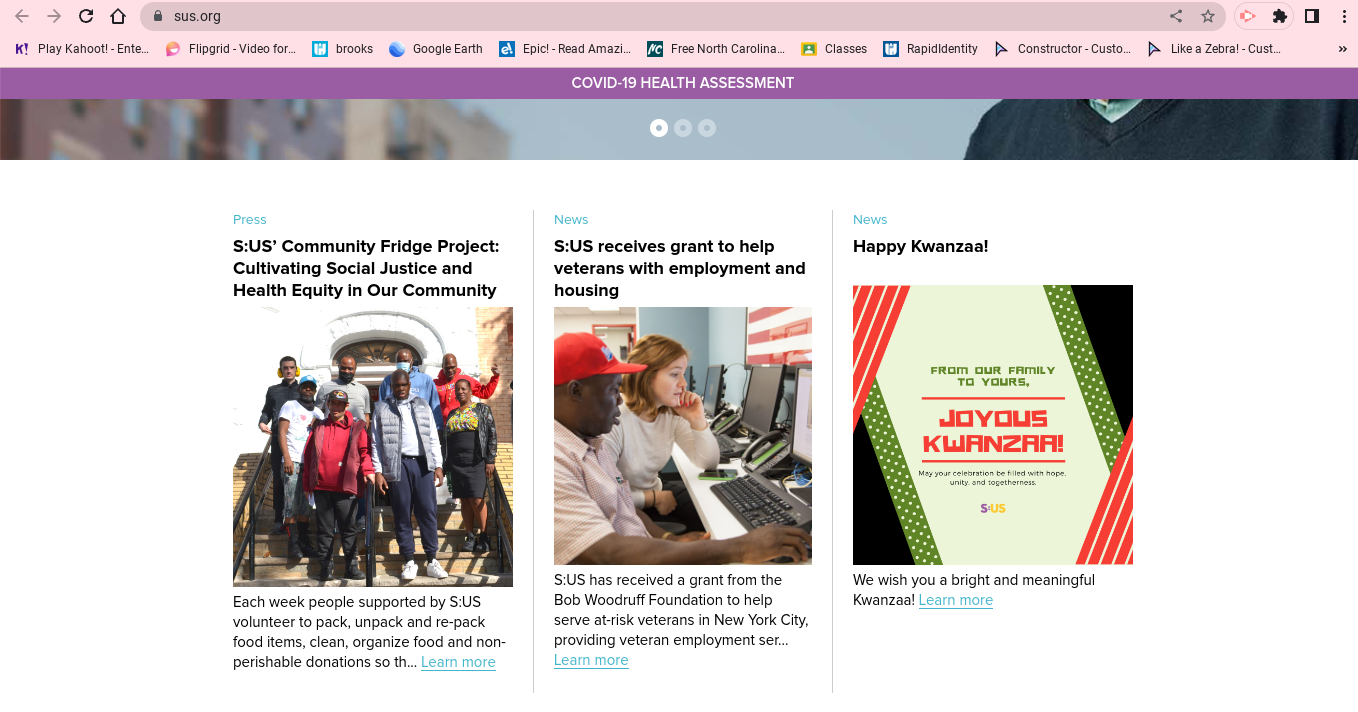This screenshot has height=712, width=1358.
Task: Follow Learn more under Community Fridge article
Action: (x=458, y=662)
